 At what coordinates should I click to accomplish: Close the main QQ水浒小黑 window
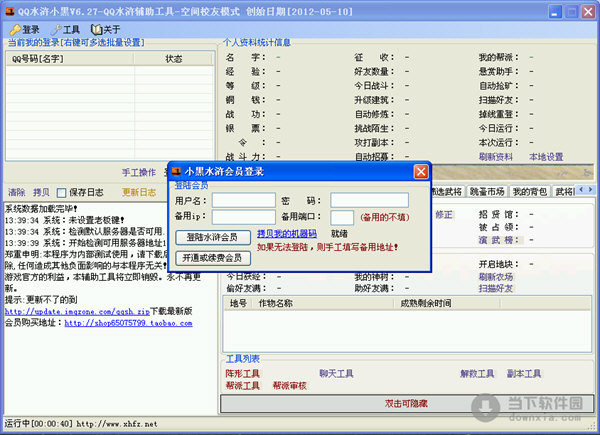588,12
